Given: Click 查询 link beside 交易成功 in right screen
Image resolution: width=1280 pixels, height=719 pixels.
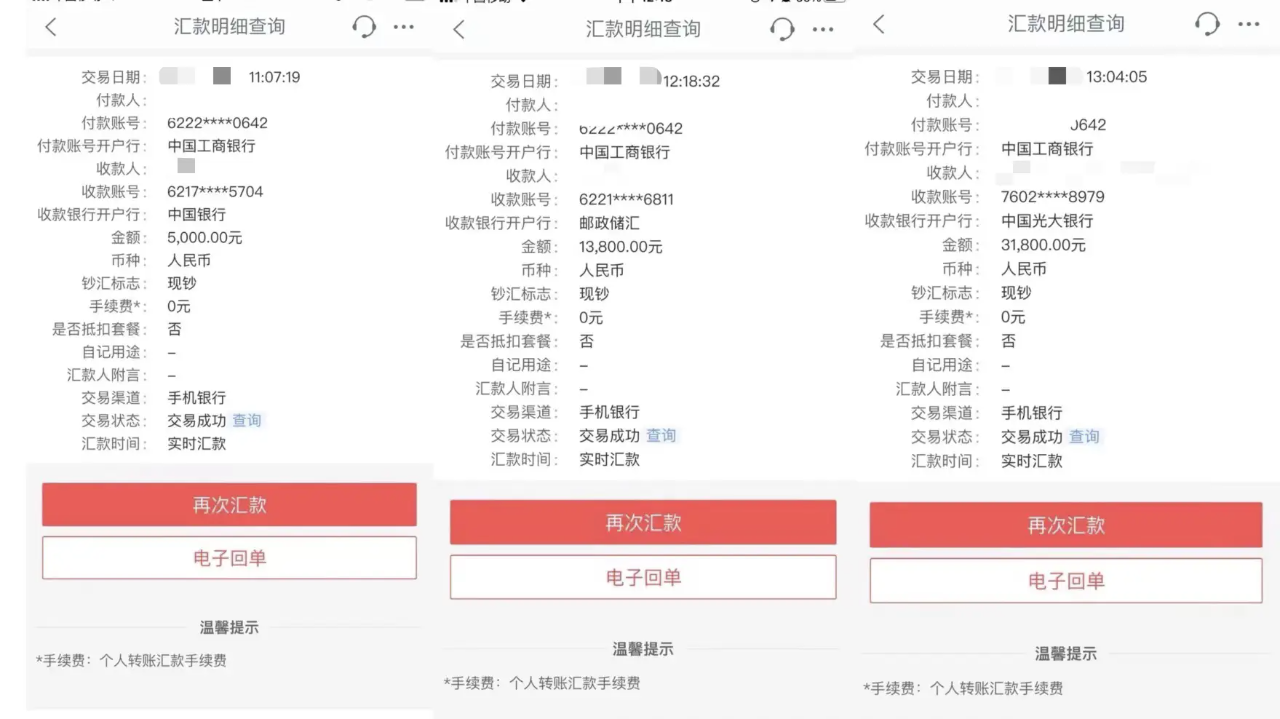Looking at the screenshot, I should pos(1084,437).
